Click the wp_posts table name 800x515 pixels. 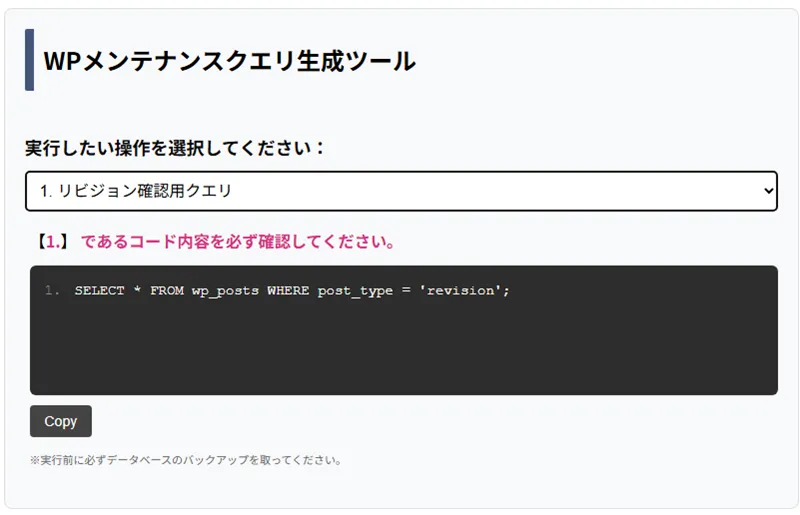coord(225,291)
